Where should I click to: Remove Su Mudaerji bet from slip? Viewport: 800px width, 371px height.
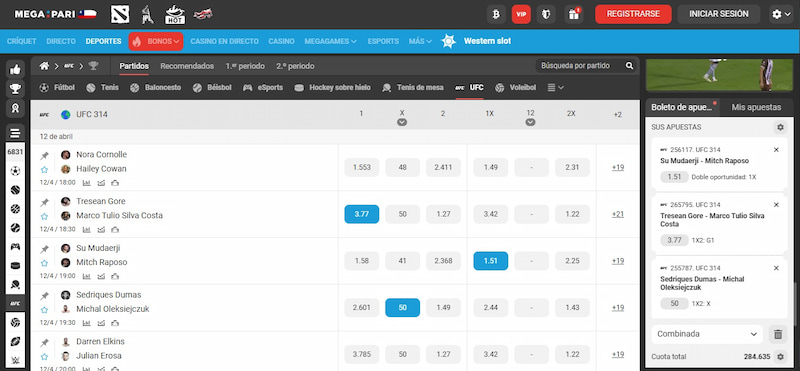coord(776,150)
